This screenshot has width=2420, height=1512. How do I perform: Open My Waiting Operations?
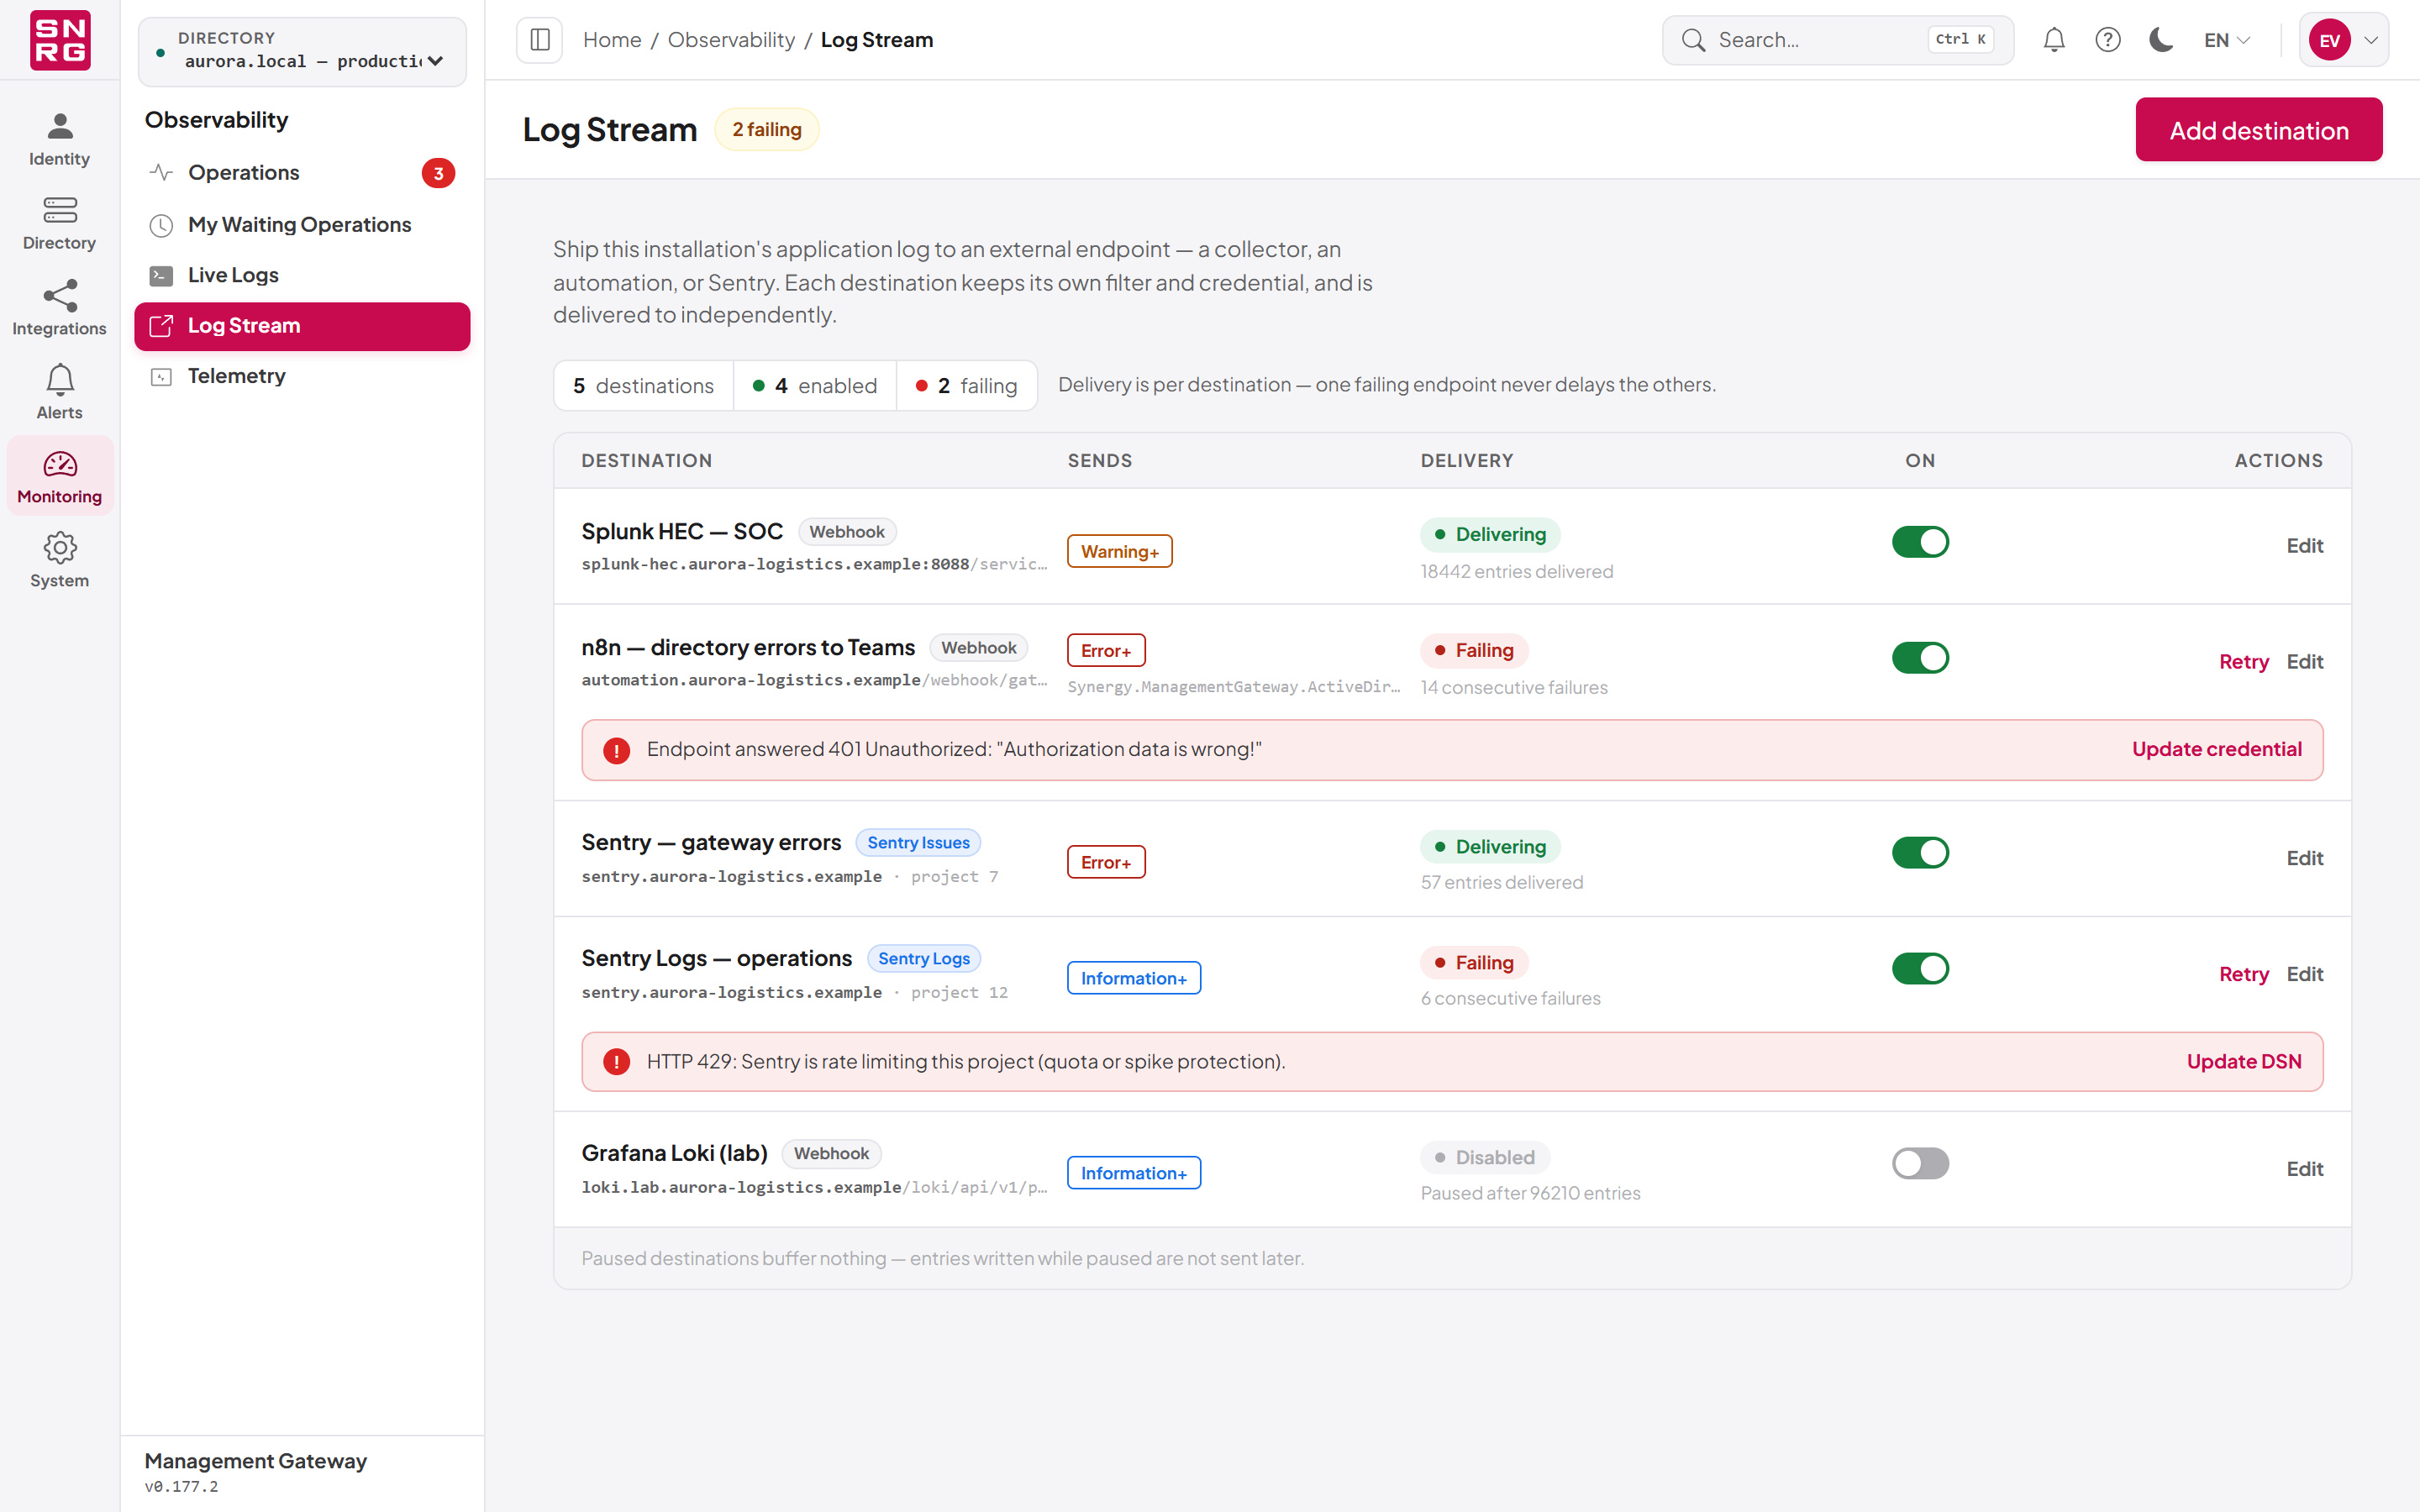pos(302,225)
